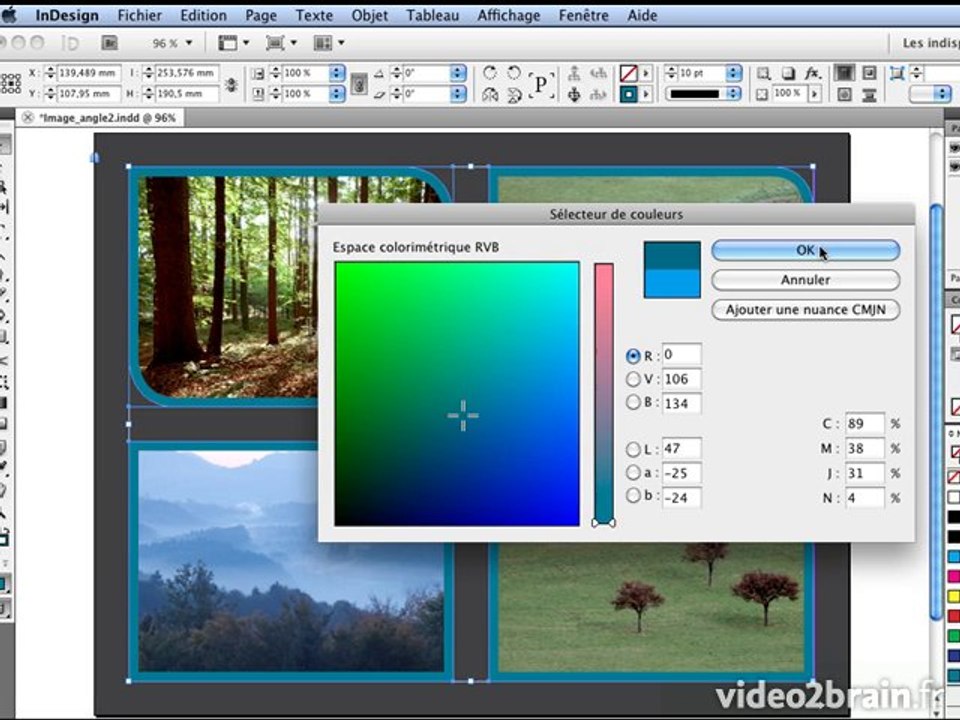960x720 pixels.
Task: Open Adobe Bridge from the toolbar
Action: click(110, 43)
